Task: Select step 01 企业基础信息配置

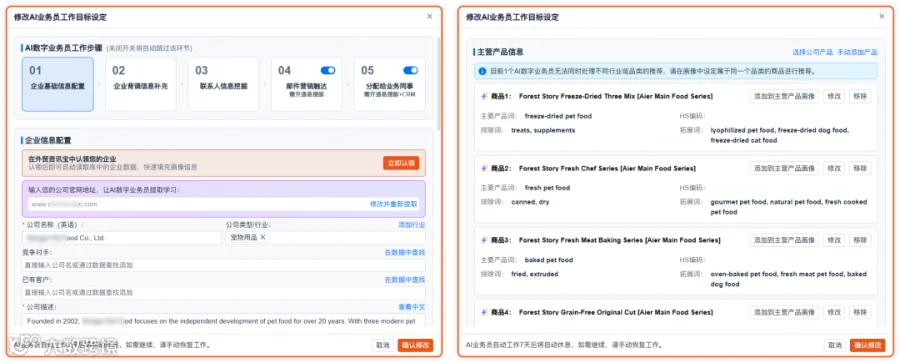Action: (57, 84)
